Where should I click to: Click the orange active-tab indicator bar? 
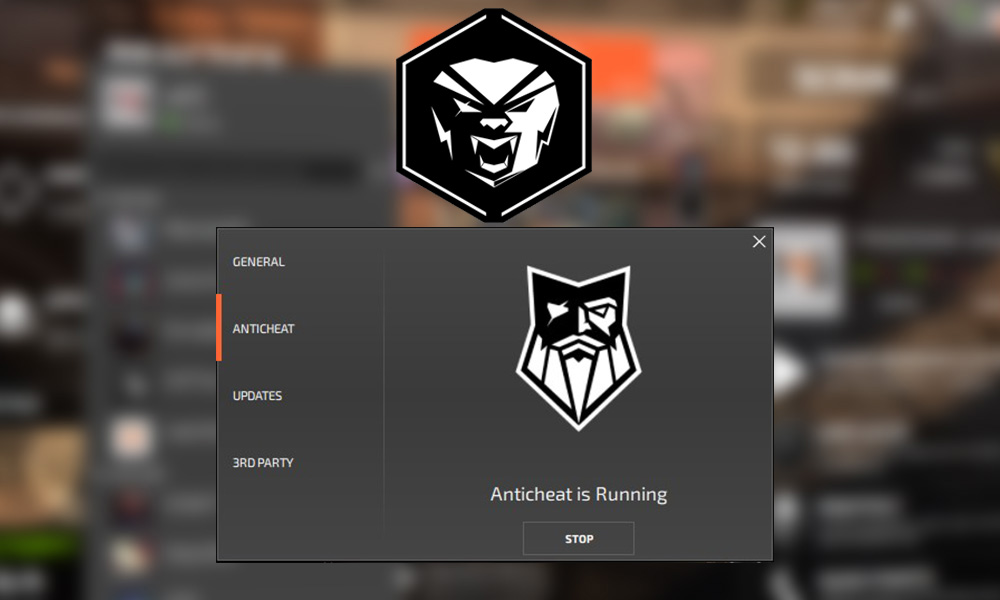[x=219, y=328]
